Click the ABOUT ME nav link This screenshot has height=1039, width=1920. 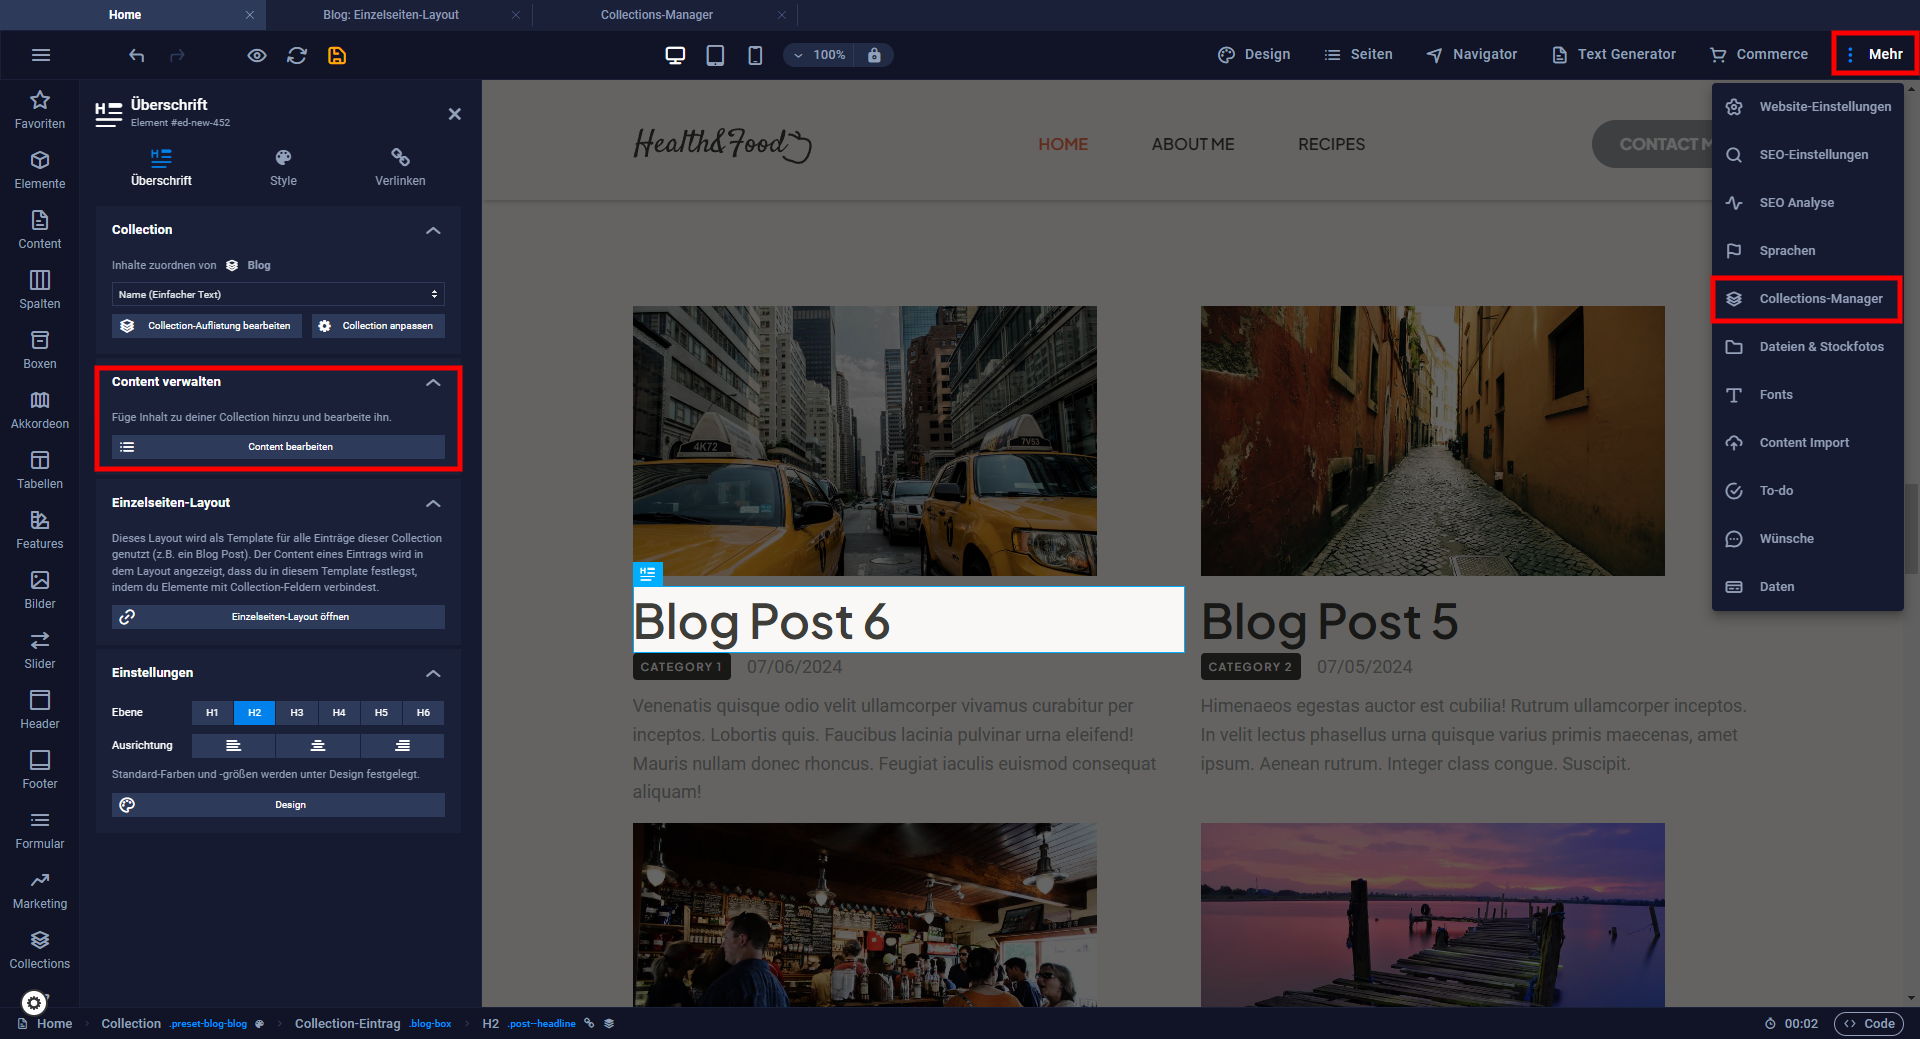coord(1192,144)
